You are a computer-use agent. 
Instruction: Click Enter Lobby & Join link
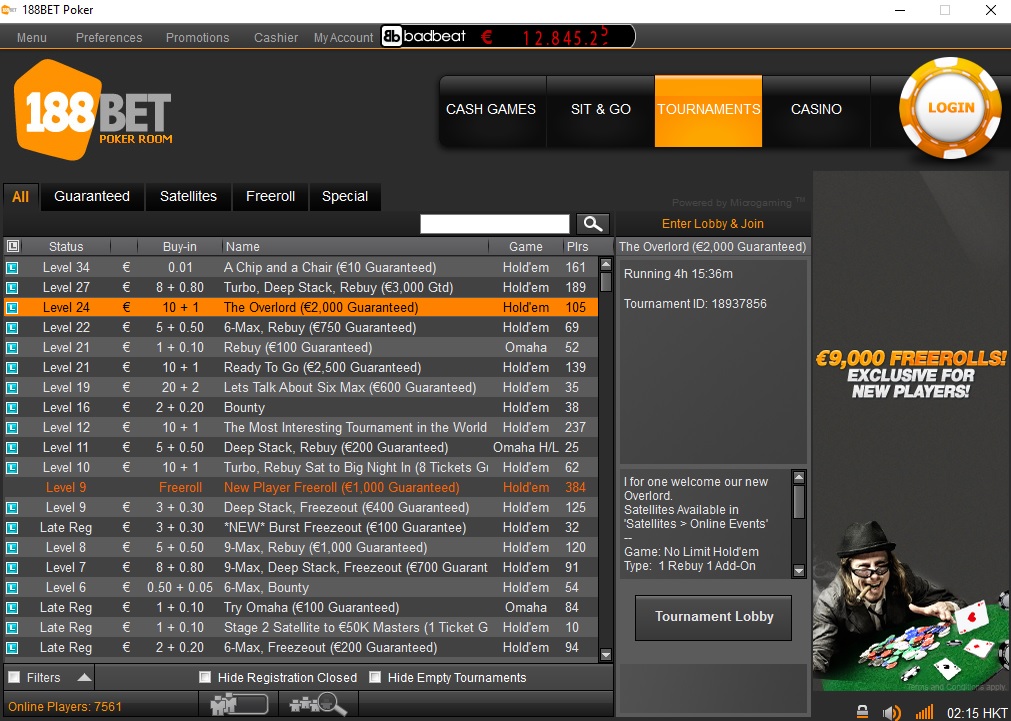coord(712,224)
